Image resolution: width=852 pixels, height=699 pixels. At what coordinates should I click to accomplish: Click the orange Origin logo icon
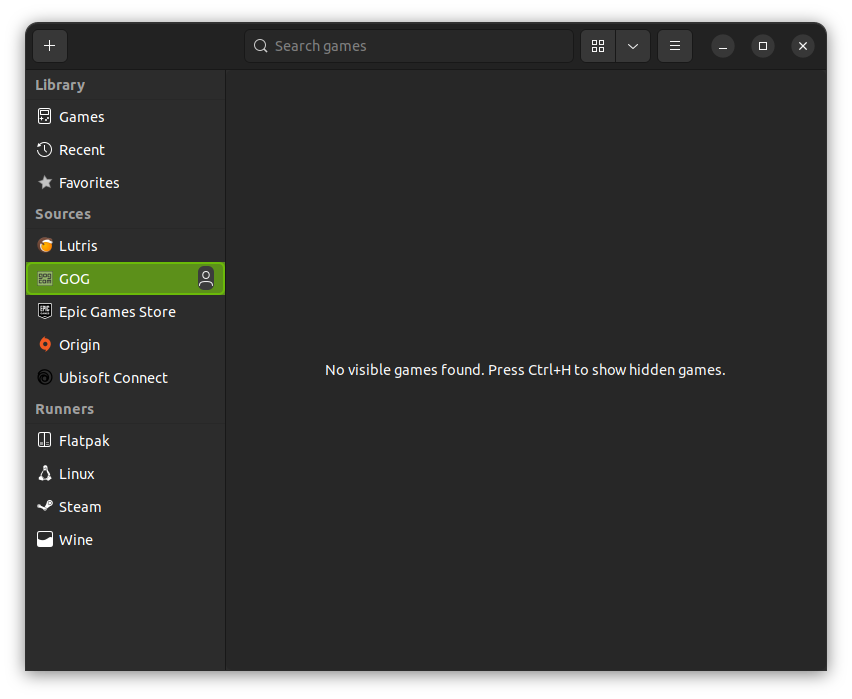click(x=45, y=344)
